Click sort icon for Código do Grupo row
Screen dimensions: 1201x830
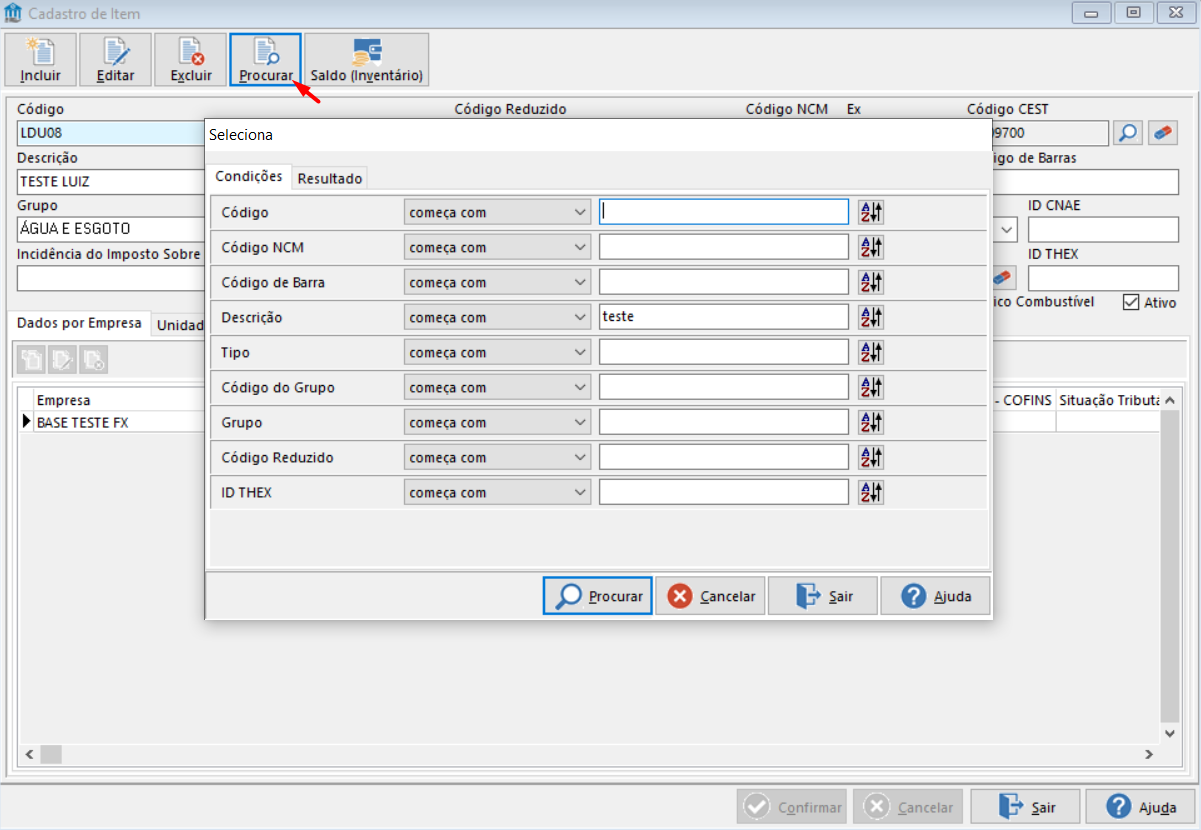(871, 387)
